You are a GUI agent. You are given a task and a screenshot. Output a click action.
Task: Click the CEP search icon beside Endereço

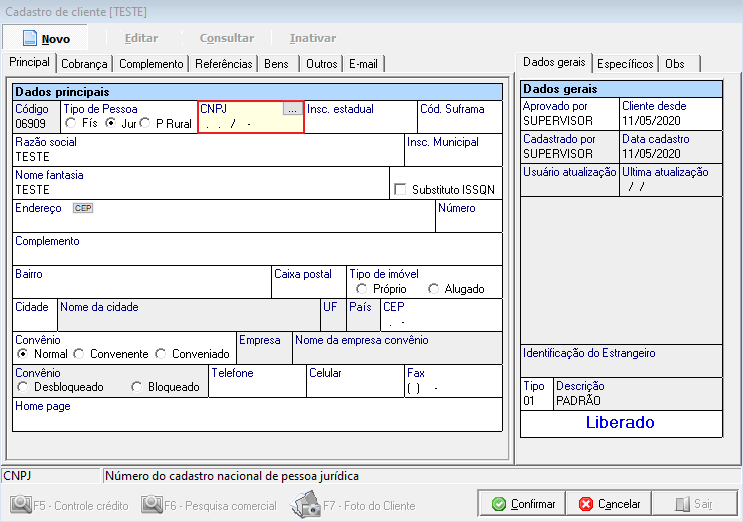(x=82, y=208)
